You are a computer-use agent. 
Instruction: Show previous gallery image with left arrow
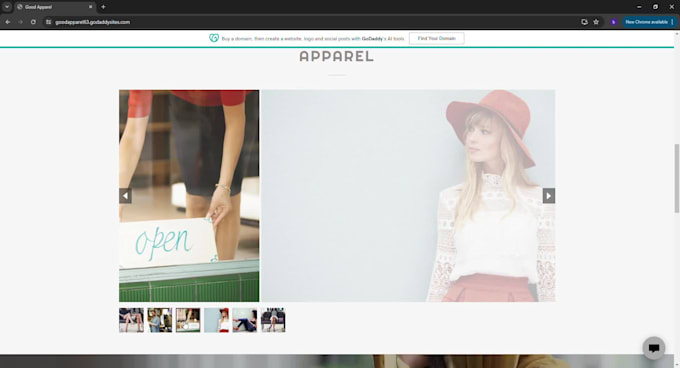click(125, 196)
